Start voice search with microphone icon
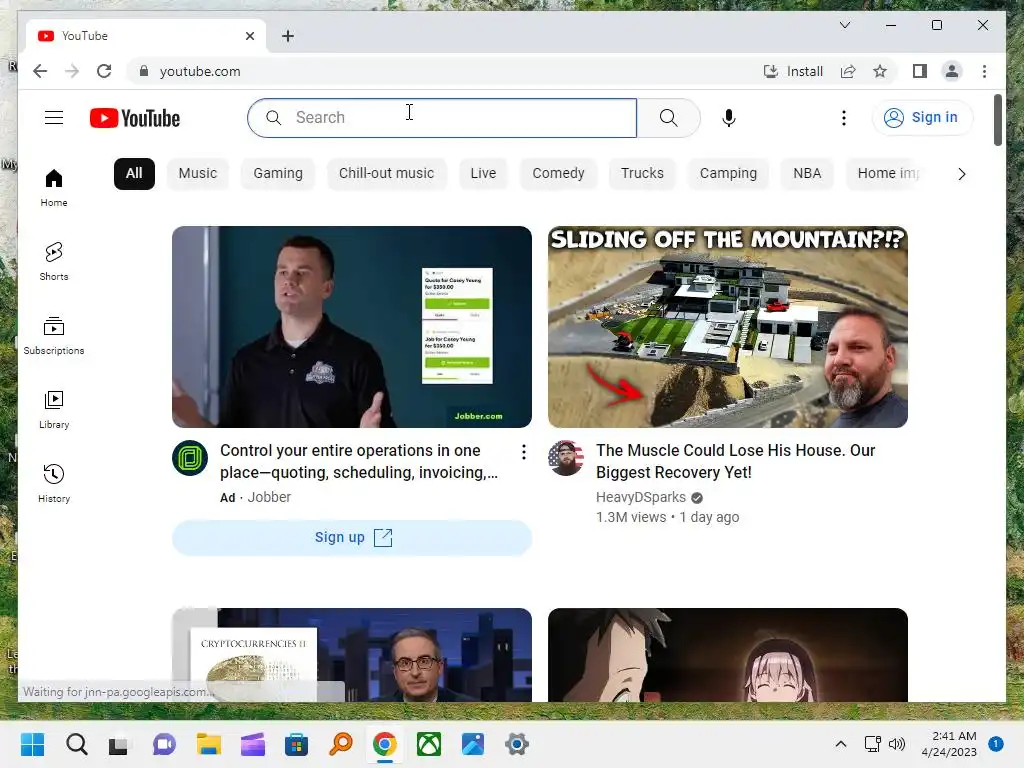The image size is (1024, 768). (729, 118)
